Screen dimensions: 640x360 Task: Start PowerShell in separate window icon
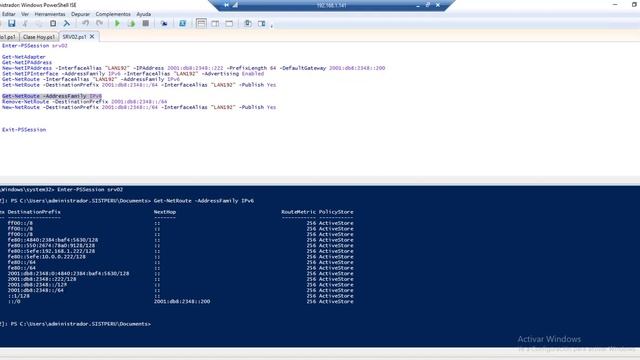pos(182,24)
